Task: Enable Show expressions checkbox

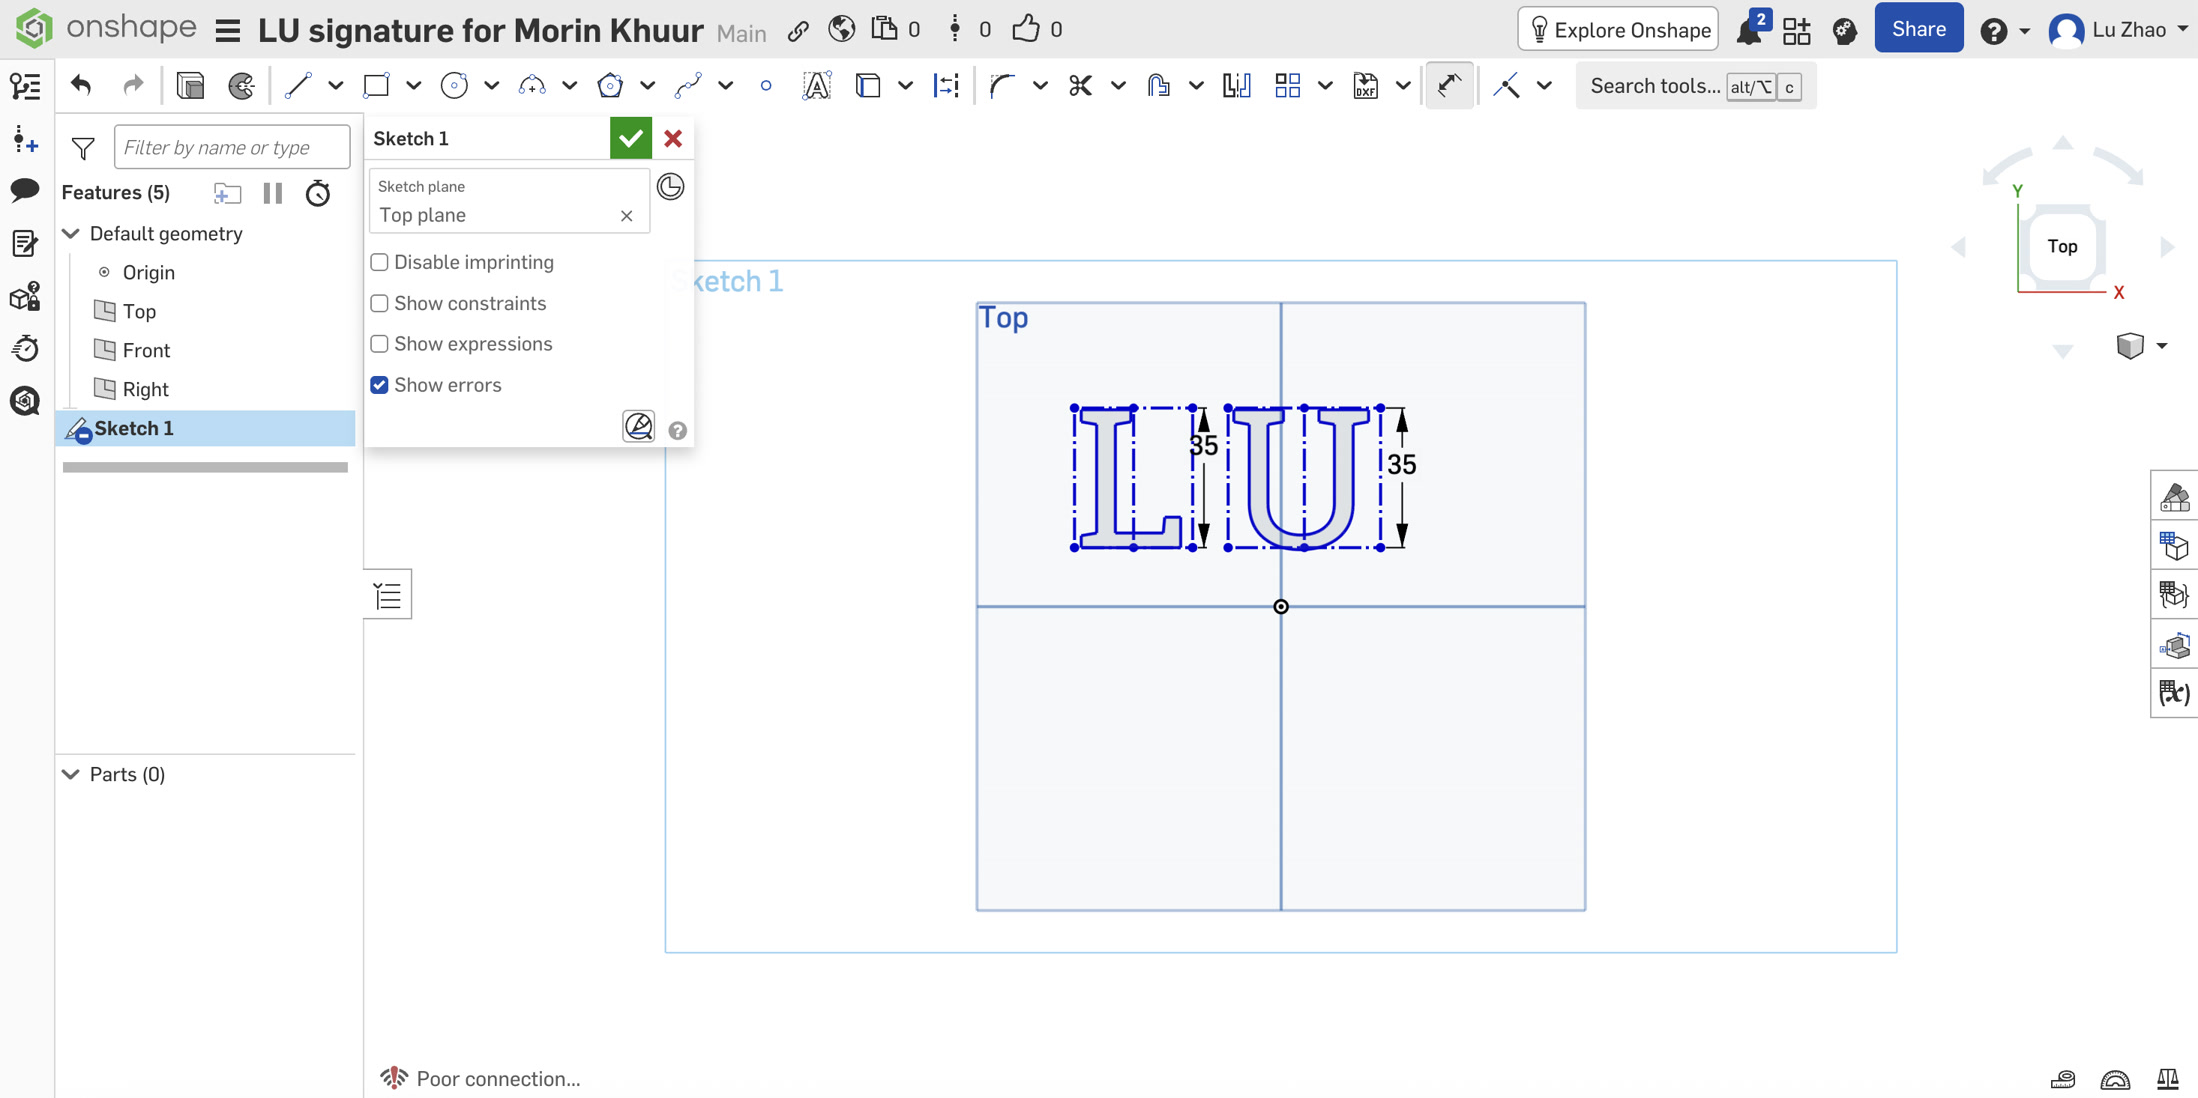Action: (379, 344)
